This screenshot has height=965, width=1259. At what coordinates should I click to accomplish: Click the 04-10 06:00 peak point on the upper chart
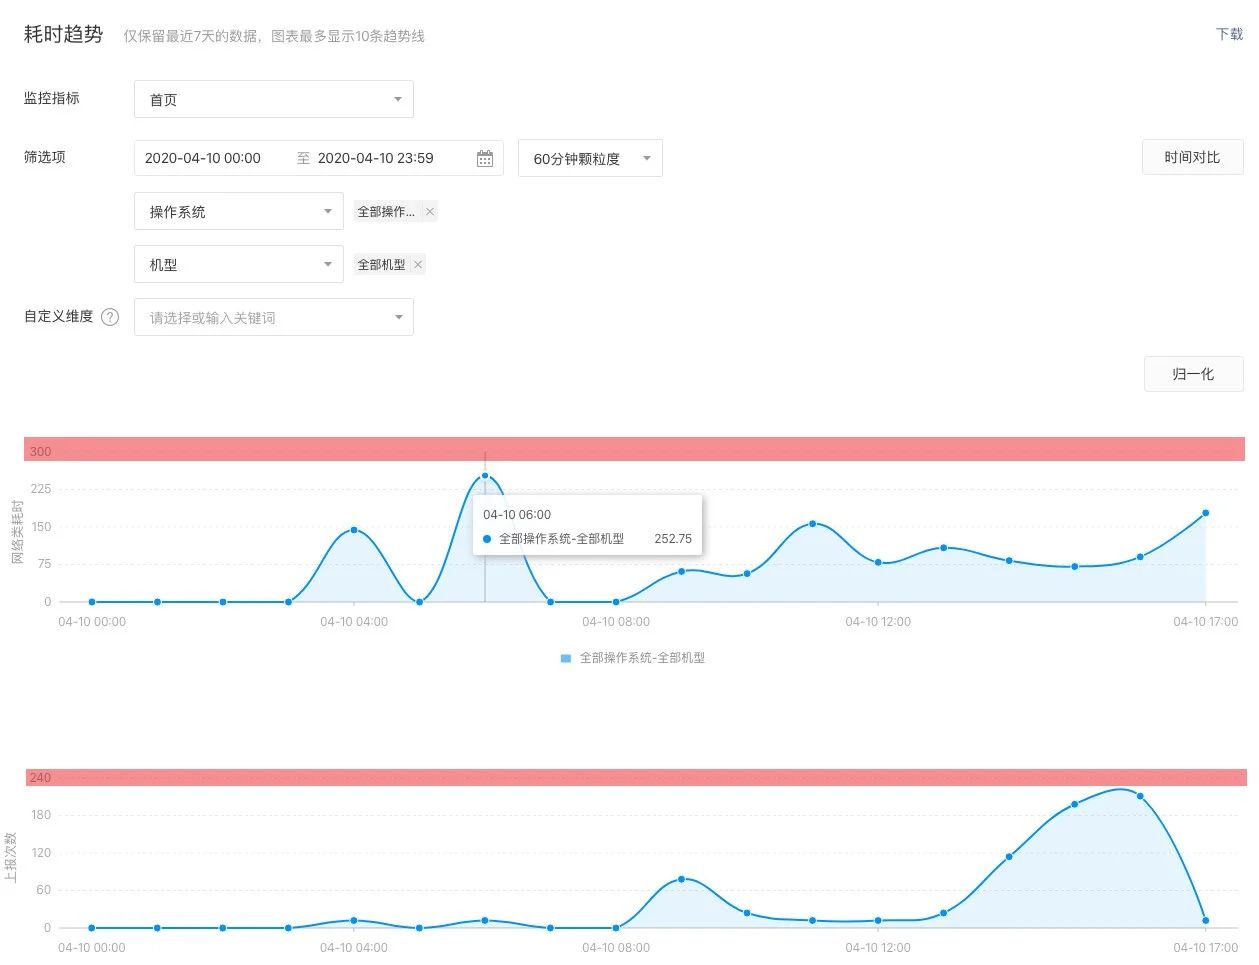point(485,476)
